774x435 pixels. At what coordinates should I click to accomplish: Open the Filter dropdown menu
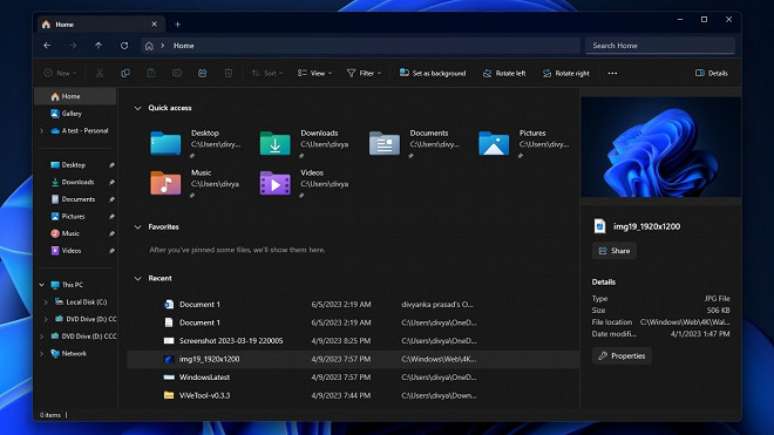(364, 73)
